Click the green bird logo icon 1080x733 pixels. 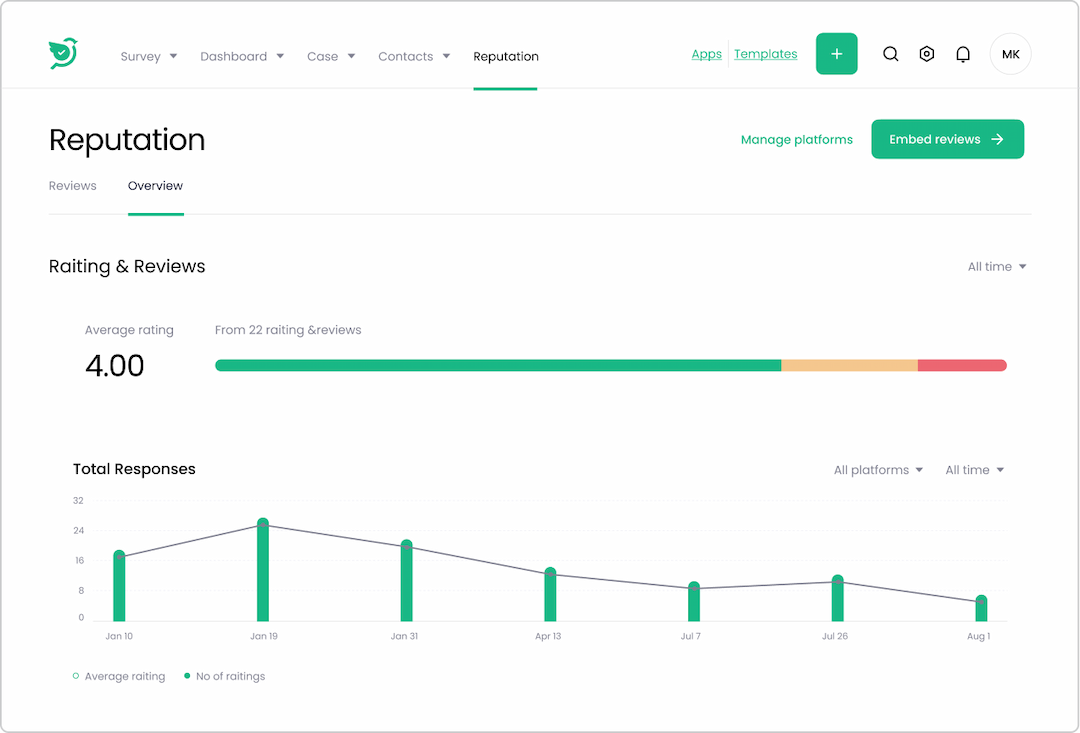63,54
